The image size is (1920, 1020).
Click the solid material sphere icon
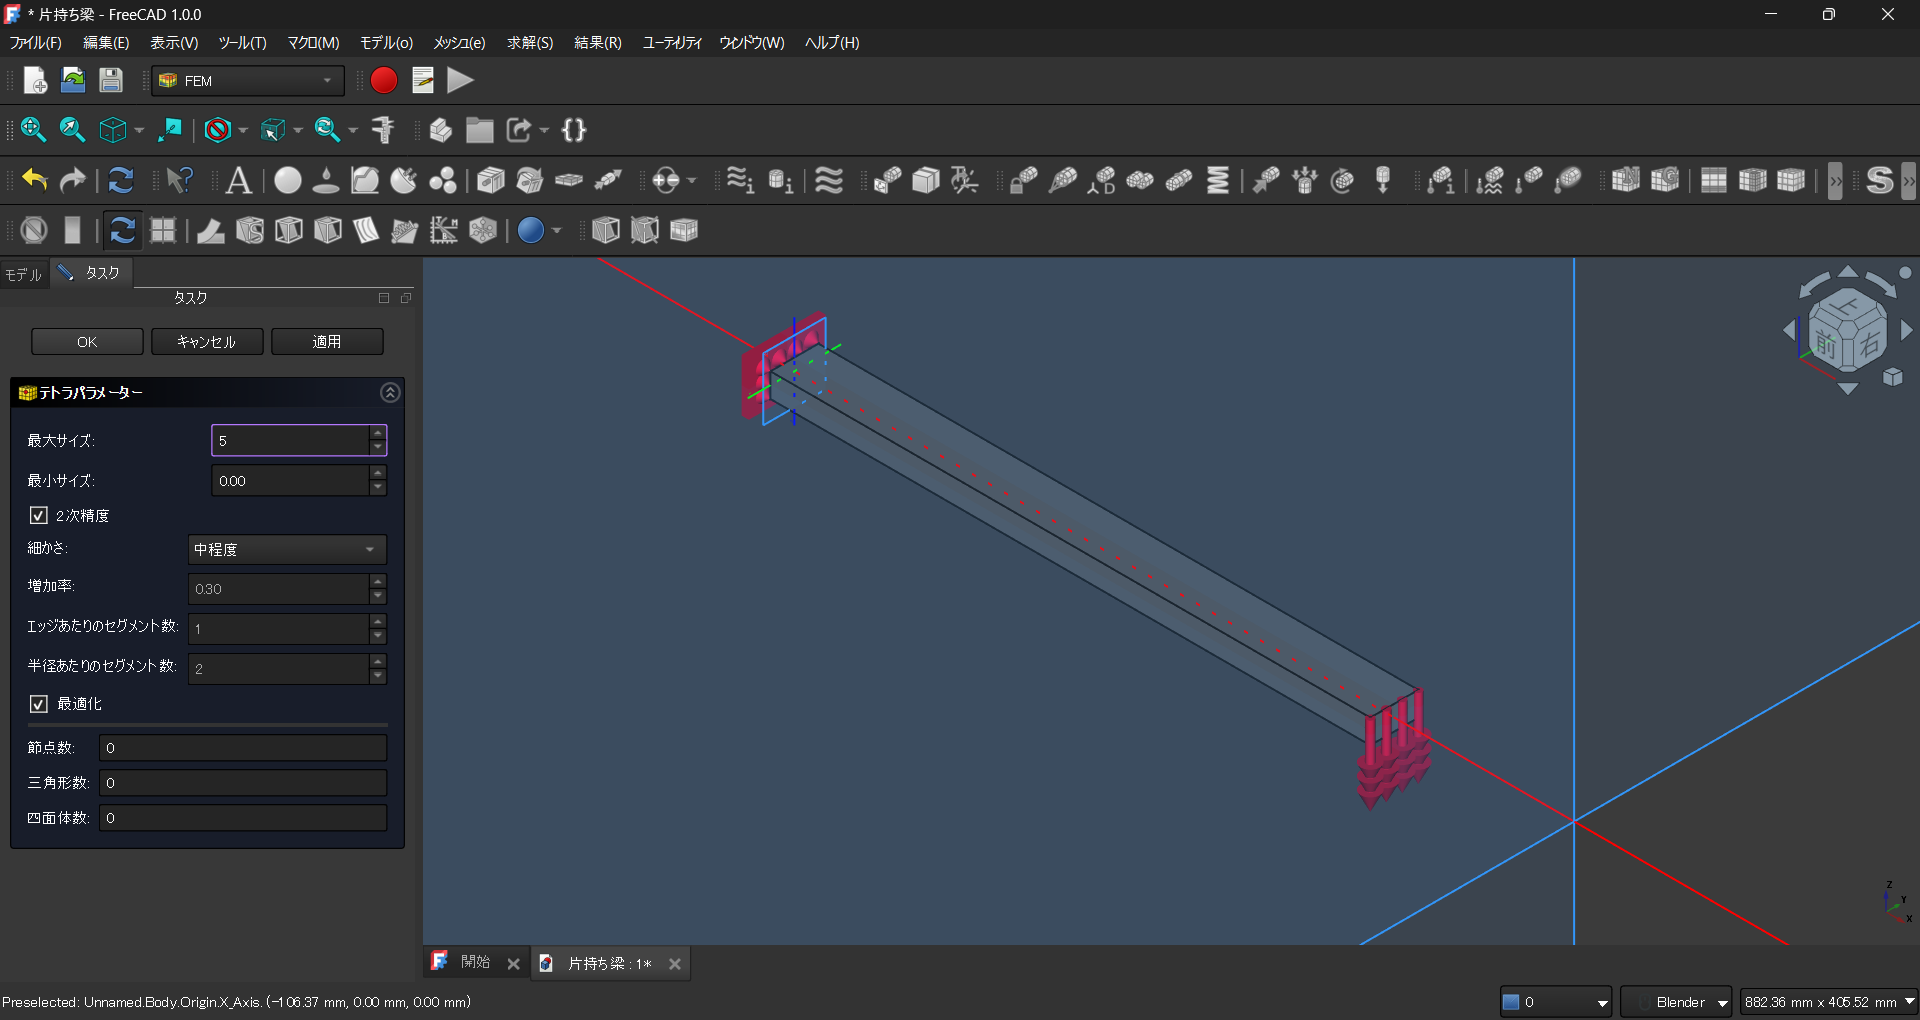(x=288, y=180)
